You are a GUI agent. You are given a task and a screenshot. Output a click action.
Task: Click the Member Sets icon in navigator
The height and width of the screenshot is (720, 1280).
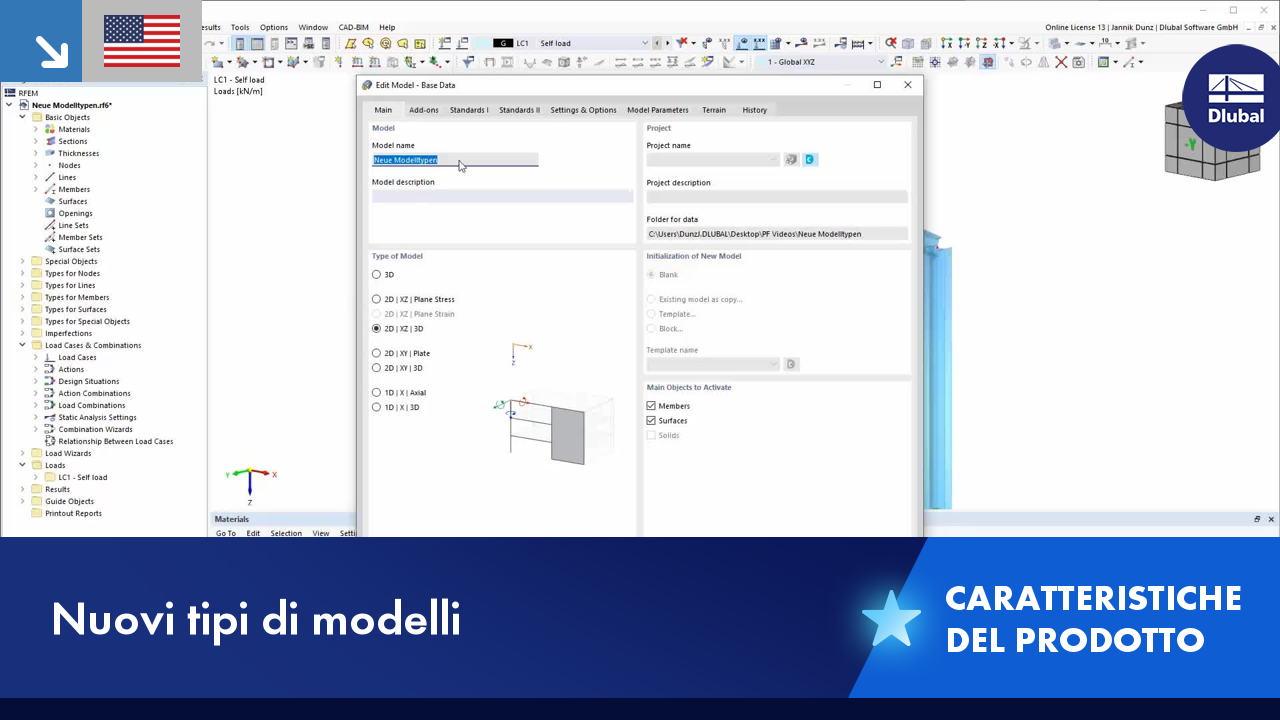(x=50, y=237)
